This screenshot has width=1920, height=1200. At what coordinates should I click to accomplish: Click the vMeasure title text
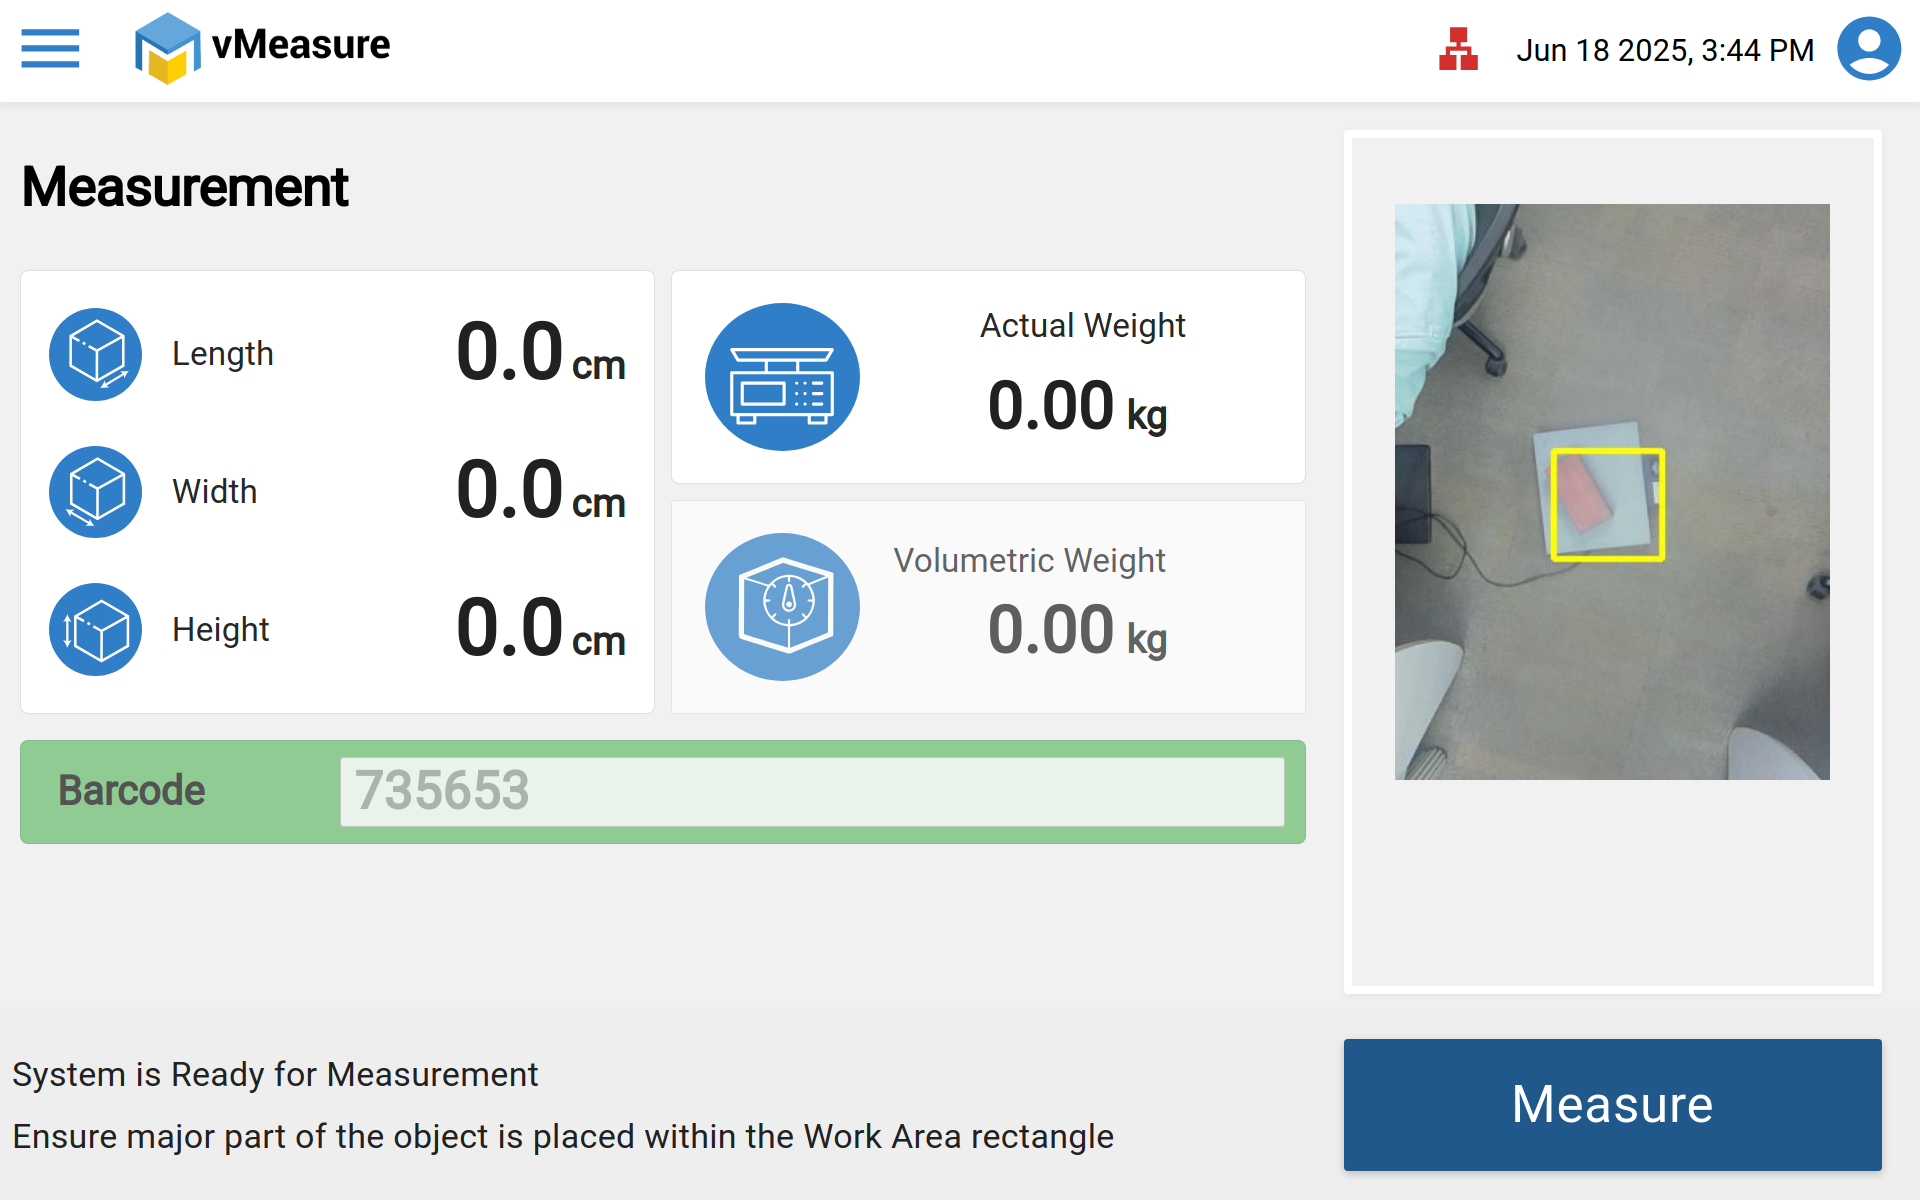click(x=301, y=45)
